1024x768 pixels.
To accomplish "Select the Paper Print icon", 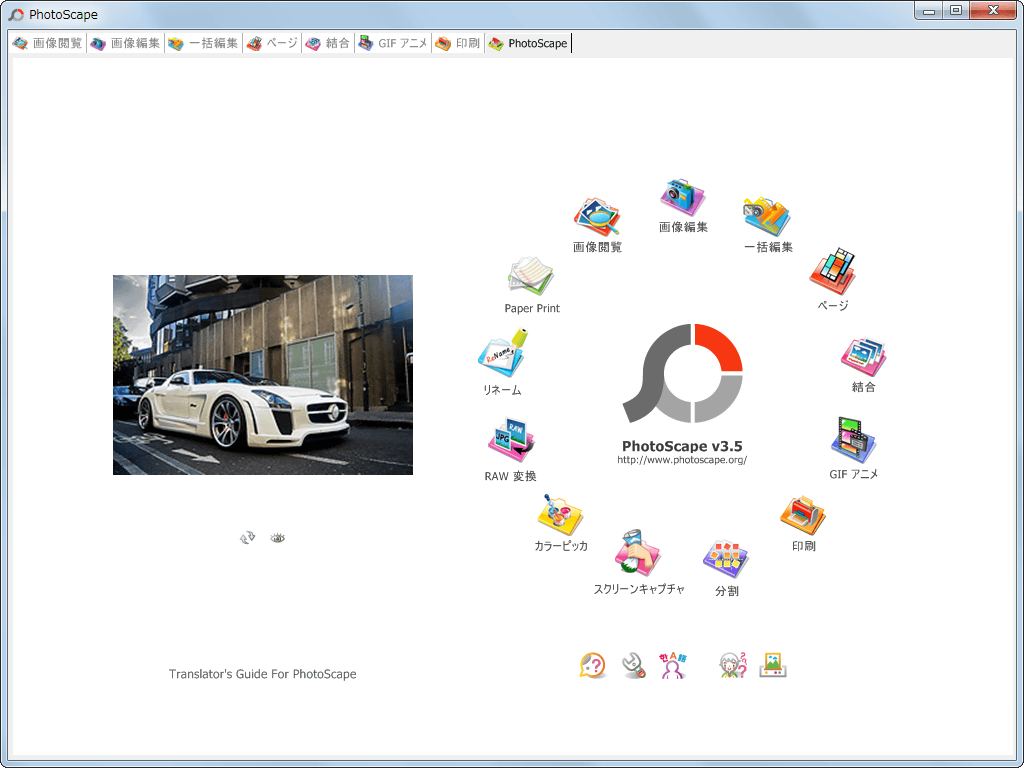I will (531, 277).
